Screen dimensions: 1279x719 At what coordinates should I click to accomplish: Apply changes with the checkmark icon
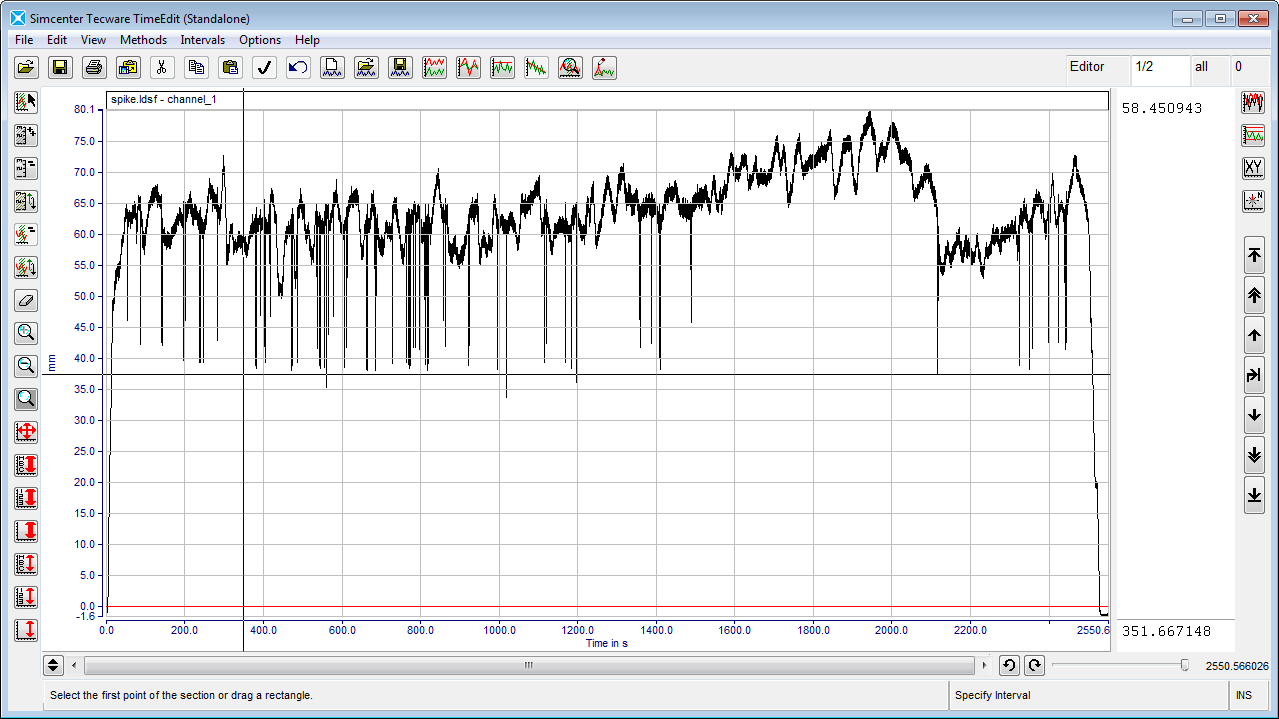(x=264, y=67)
